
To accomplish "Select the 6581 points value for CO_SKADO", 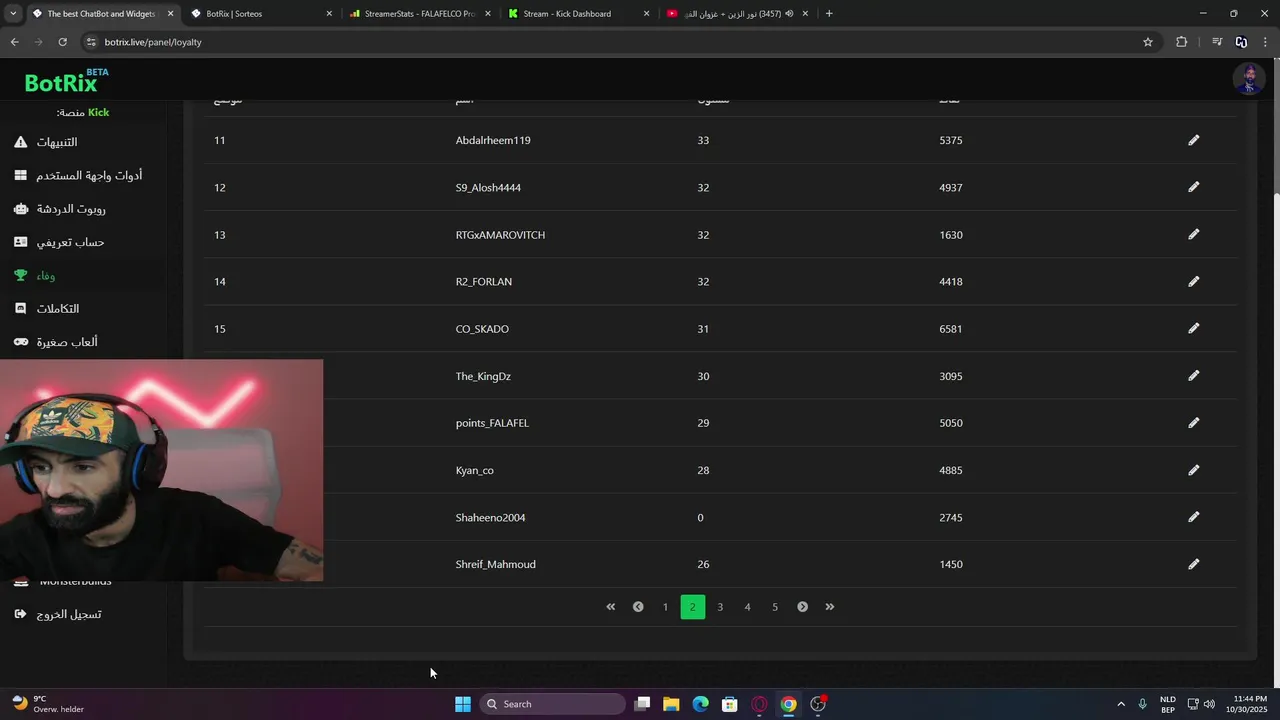I will click(x=951, y=329).
